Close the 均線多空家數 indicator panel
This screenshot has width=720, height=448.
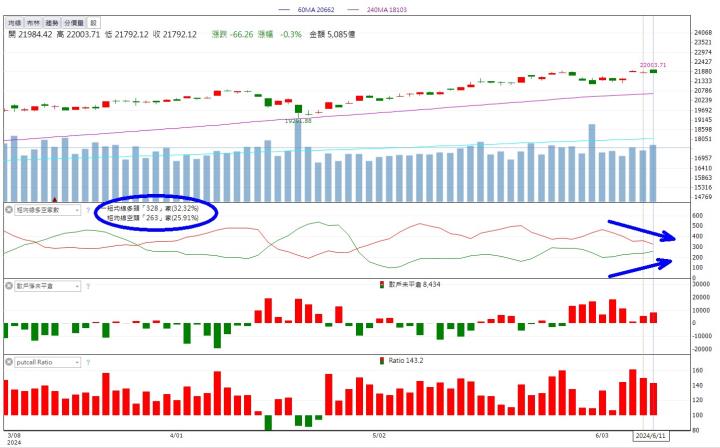[x=9, y=210]
